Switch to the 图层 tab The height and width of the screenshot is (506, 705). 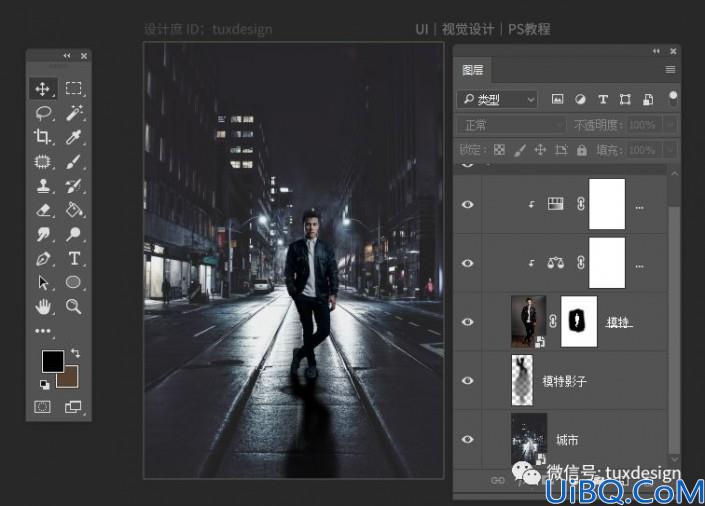point(473,70)
